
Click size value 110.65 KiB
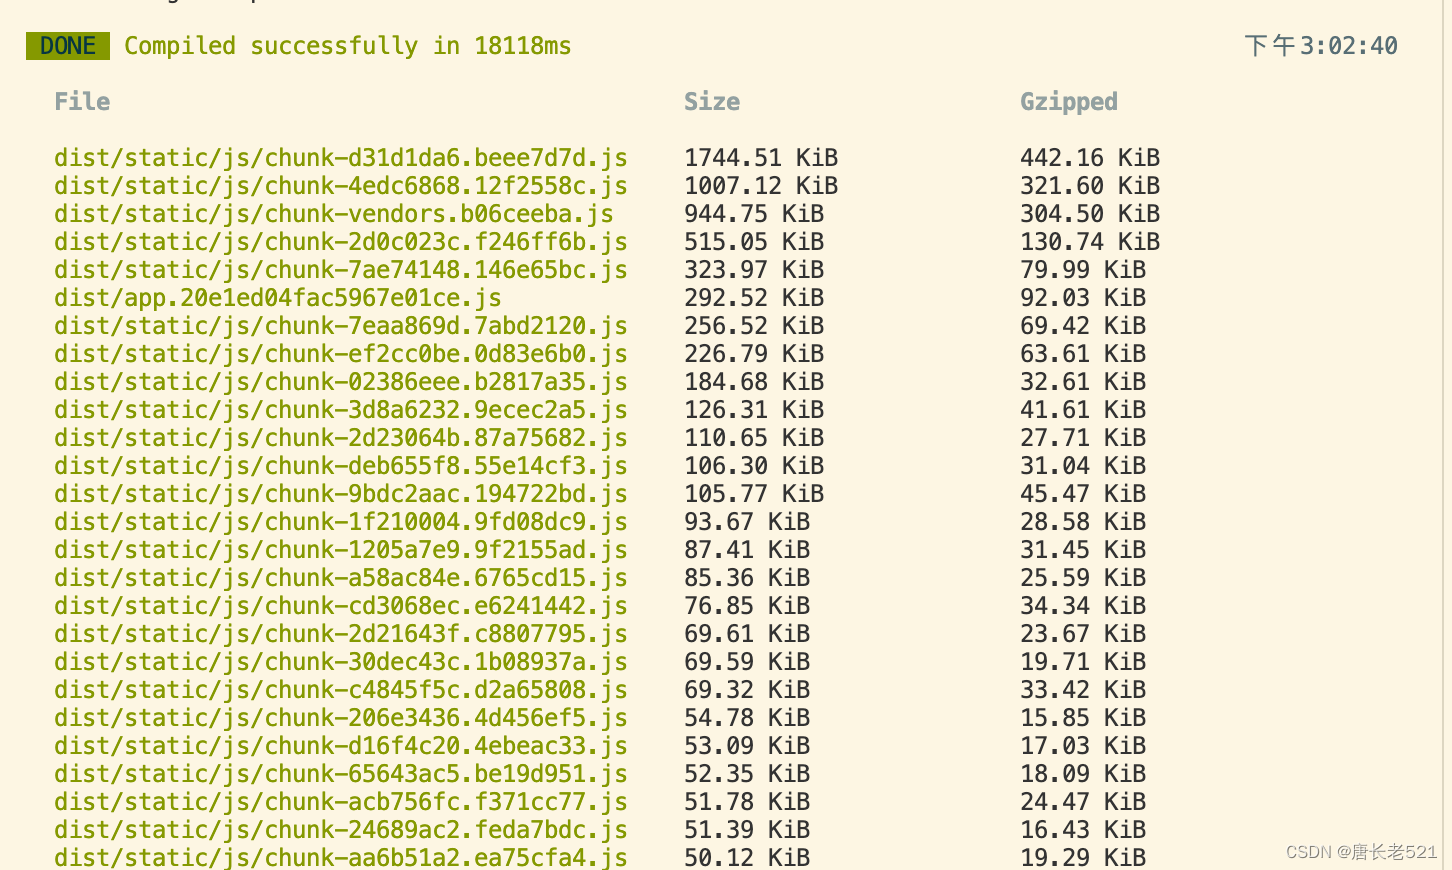click(x=754, y=438)
